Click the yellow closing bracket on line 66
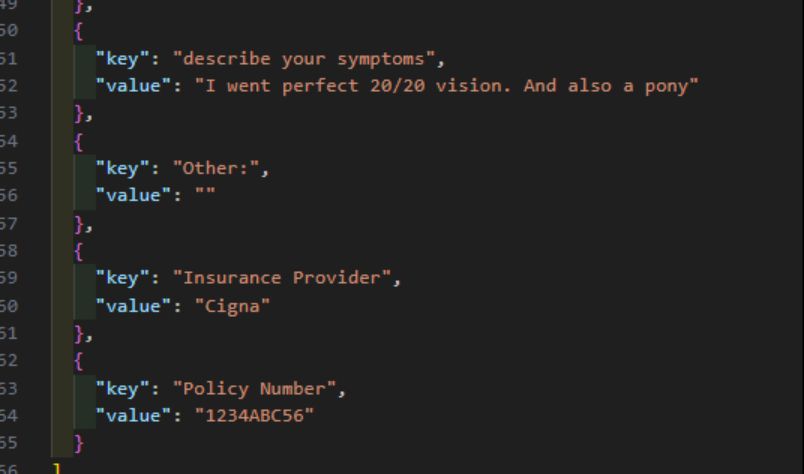Viewport: 804px width, 474px height. (x=57, y=468)
